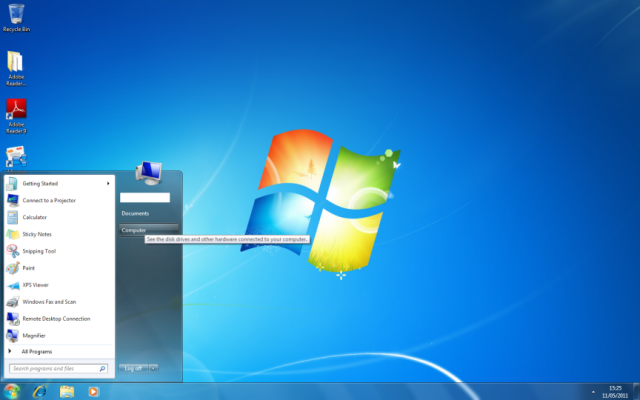This screenshot has height=400, width=640.
Task: Click the Log off button
Action: click(133, 369)
